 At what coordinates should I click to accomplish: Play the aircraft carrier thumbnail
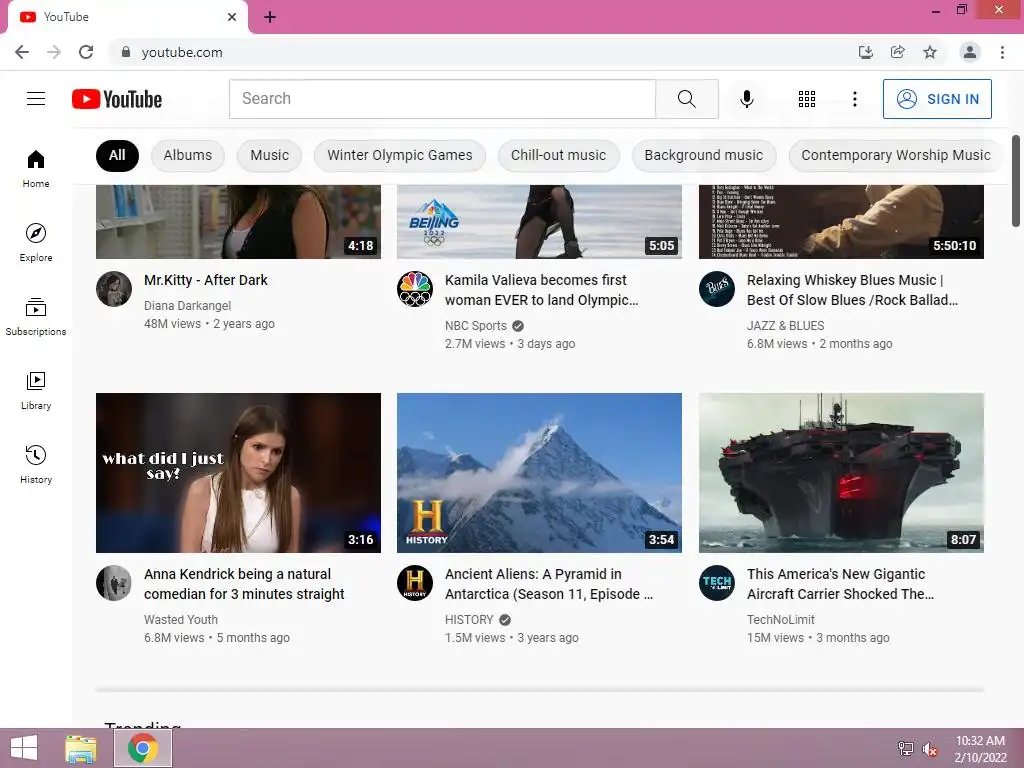(841, 473)
